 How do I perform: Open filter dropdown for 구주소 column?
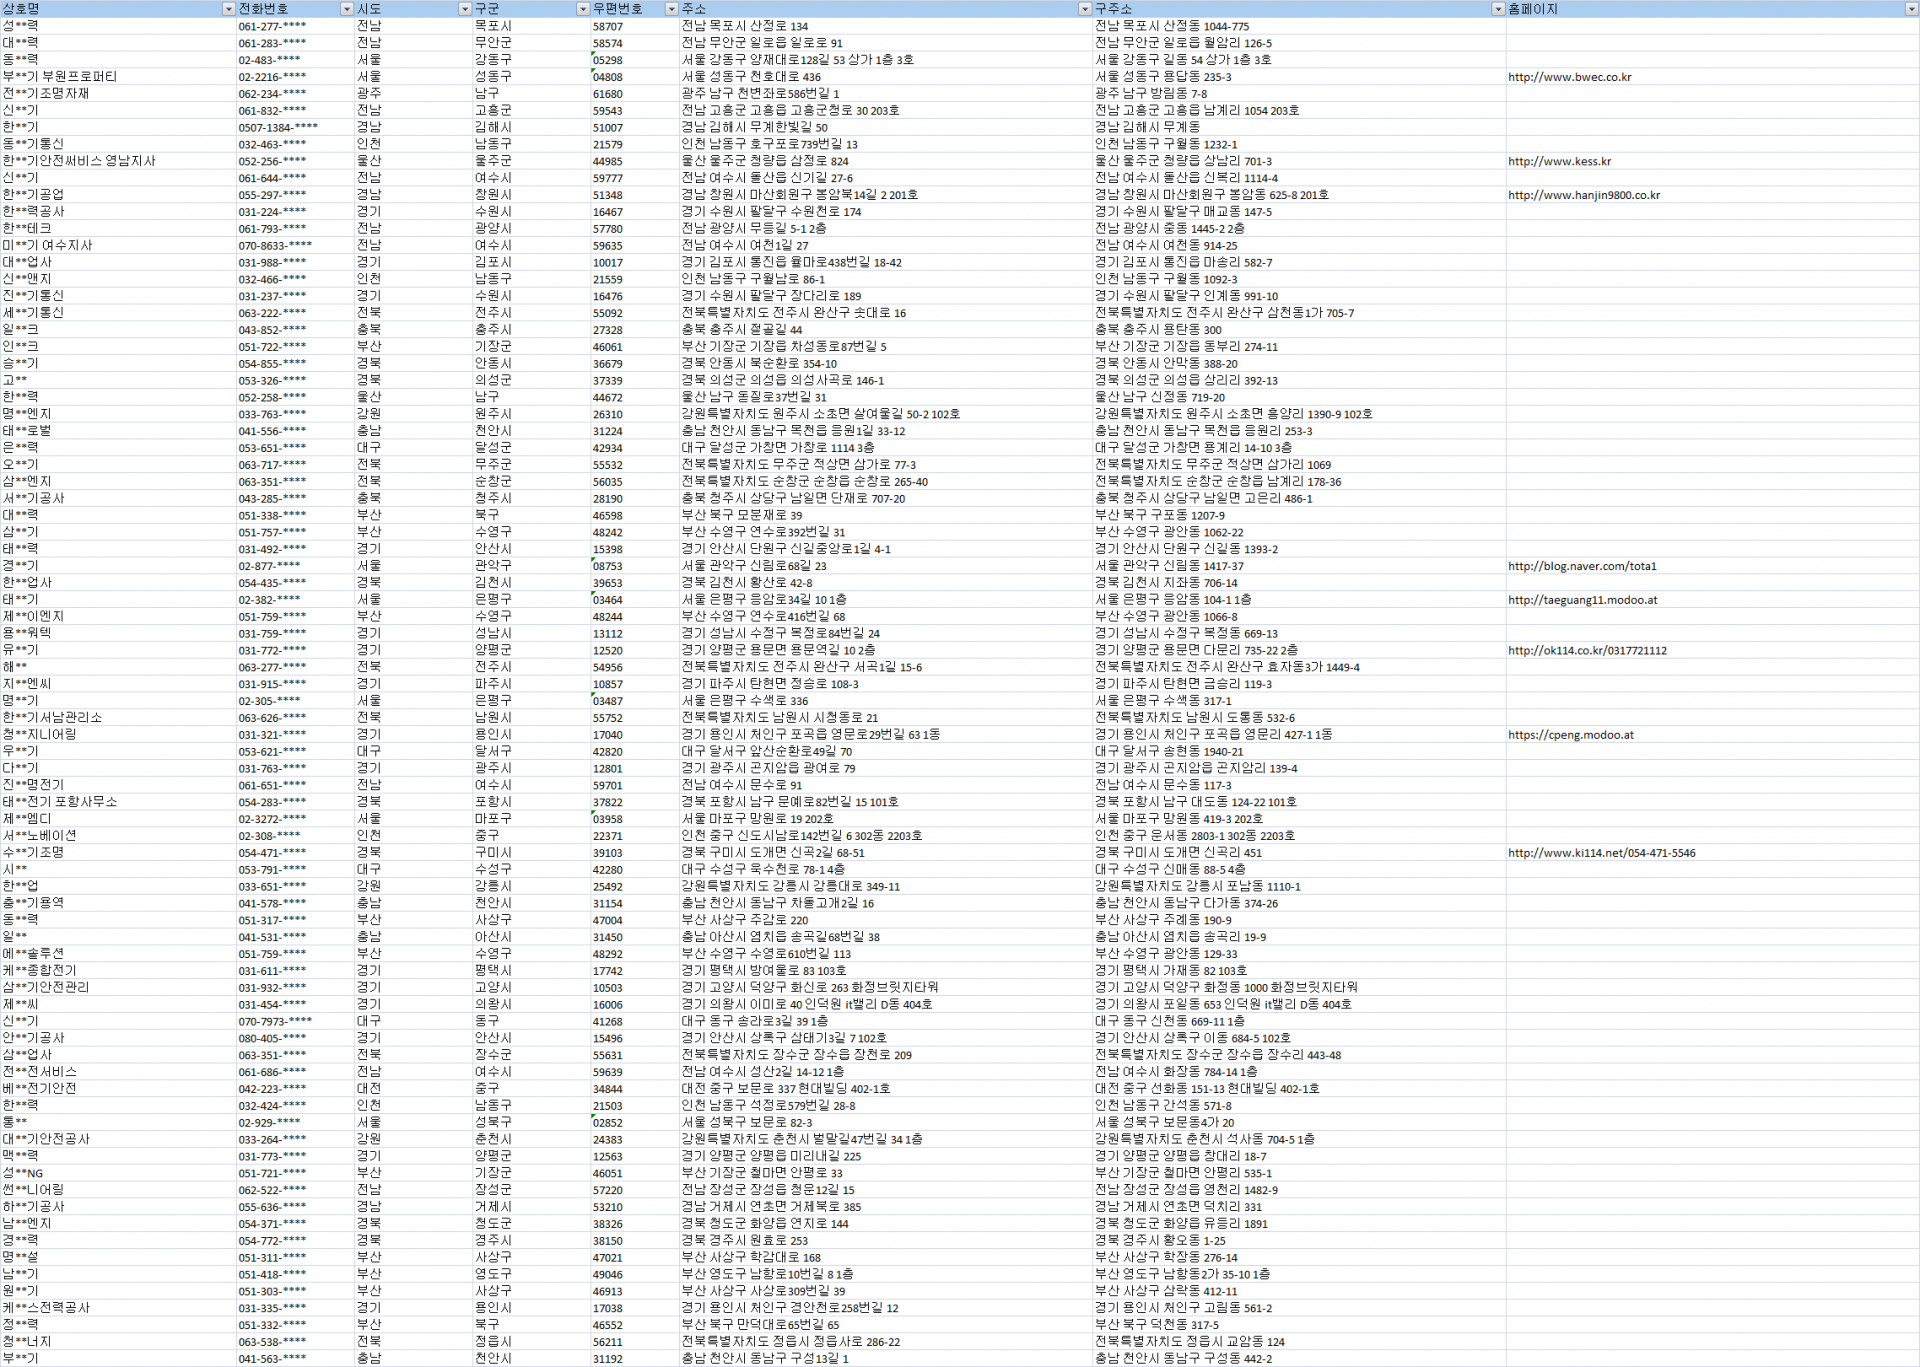click(x=1497, y=9)
